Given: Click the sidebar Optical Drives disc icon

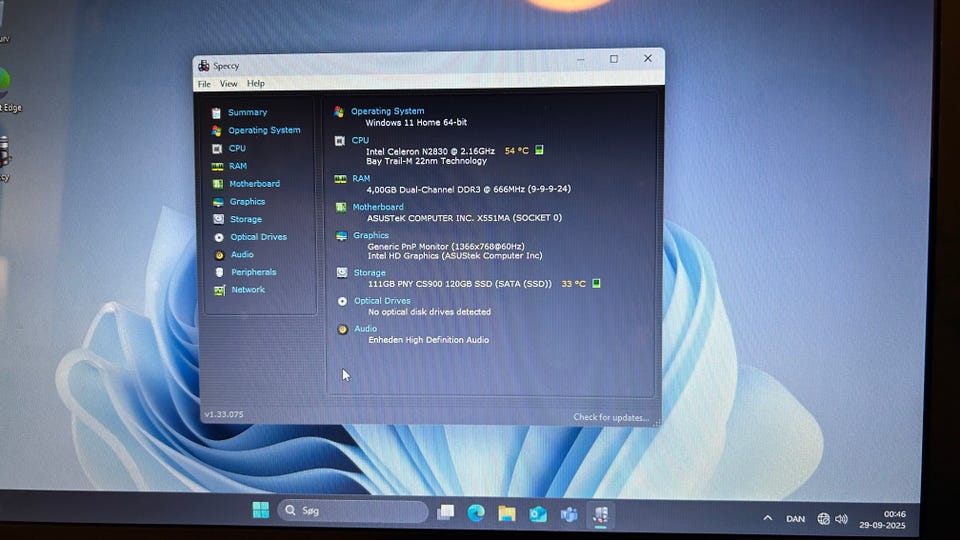Looking at the screenshot, I should pos(219,237).
